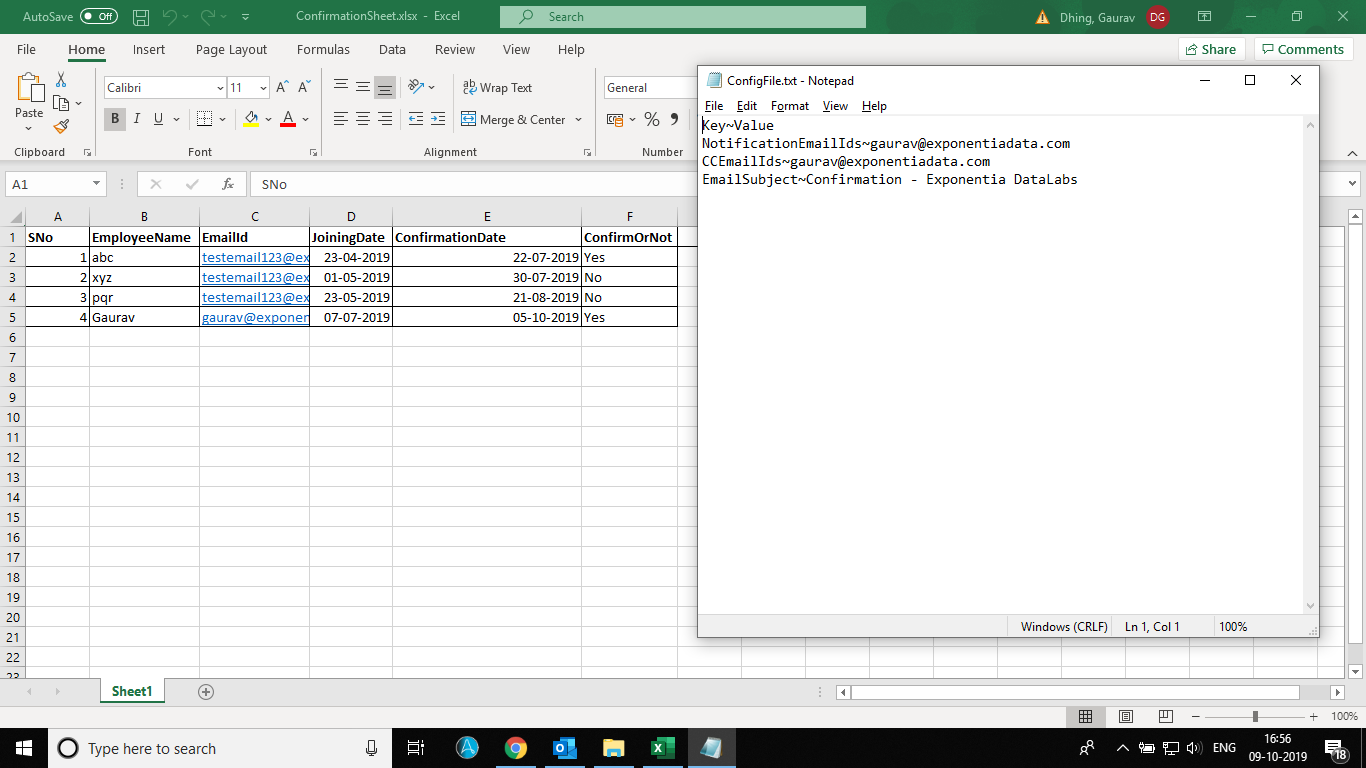The width and height of the screenshot is (1366, 768).
Task: Toggle Bold formatting
Action: tap(115, 119)
